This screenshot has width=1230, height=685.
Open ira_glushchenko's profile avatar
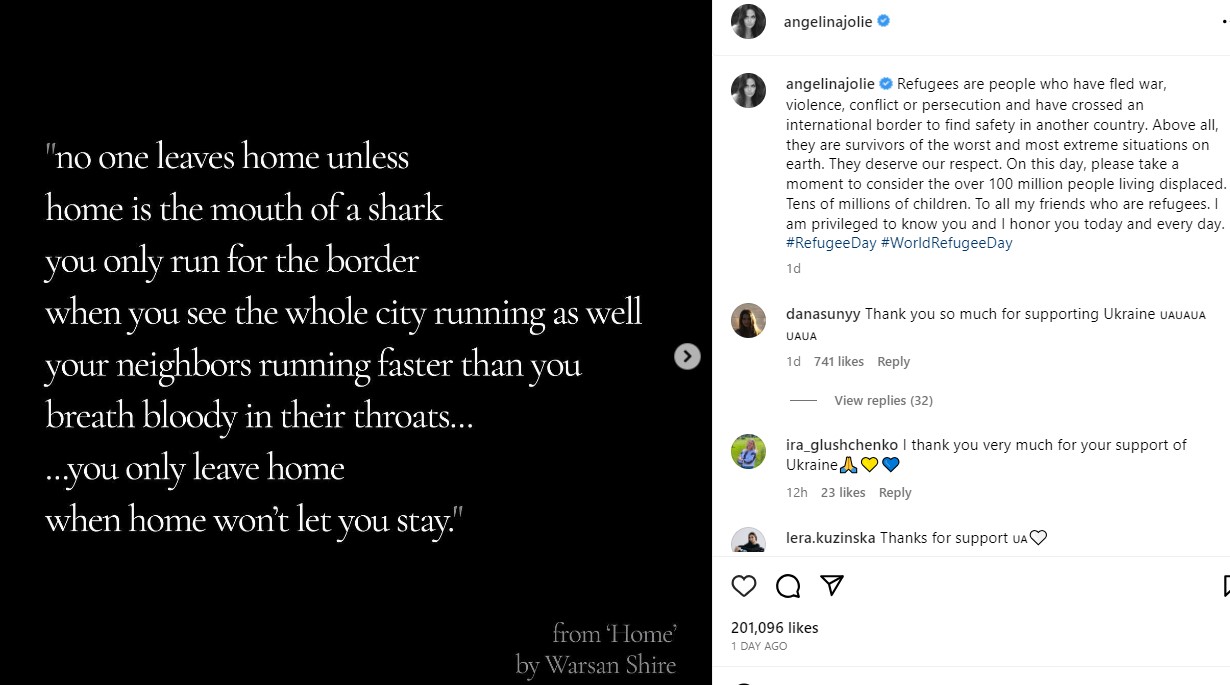coord(749,451)
